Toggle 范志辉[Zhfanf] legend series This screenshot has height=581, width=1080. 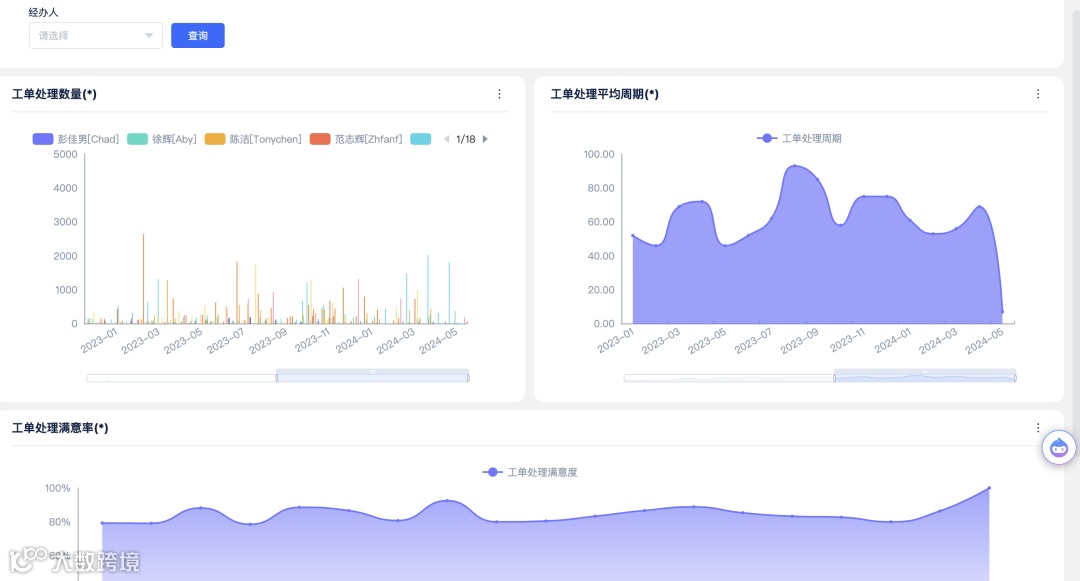click(356, 139)
